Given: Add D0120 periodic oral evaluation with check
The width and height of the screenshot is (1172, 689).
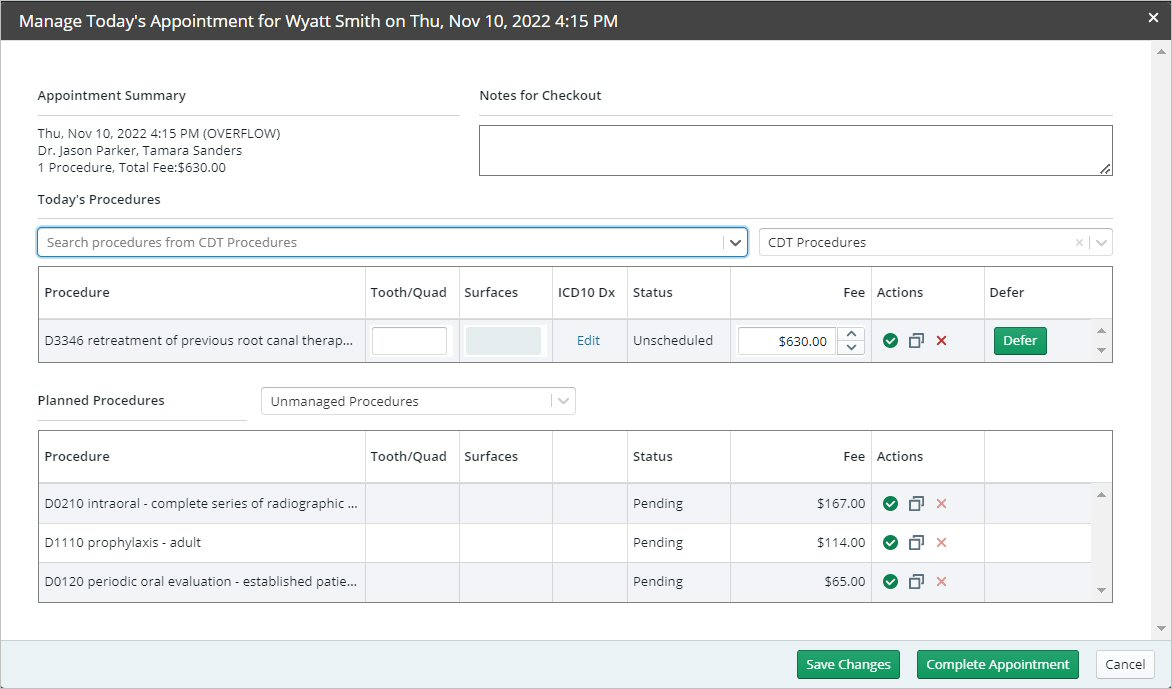Looking at the screenshot, I should (x=889, y=581).
